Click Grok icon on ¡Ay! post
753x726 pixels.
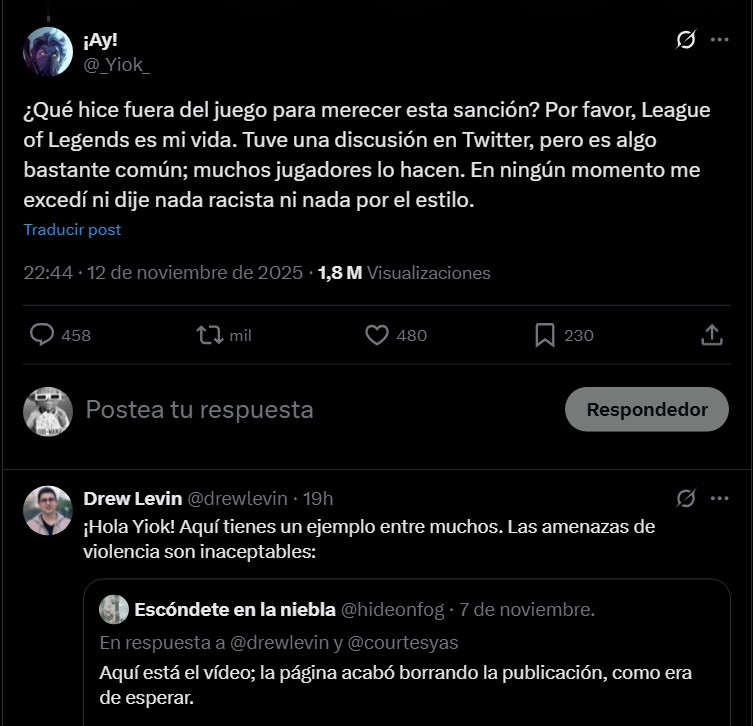pyautogui.click(x=686, y=40)
